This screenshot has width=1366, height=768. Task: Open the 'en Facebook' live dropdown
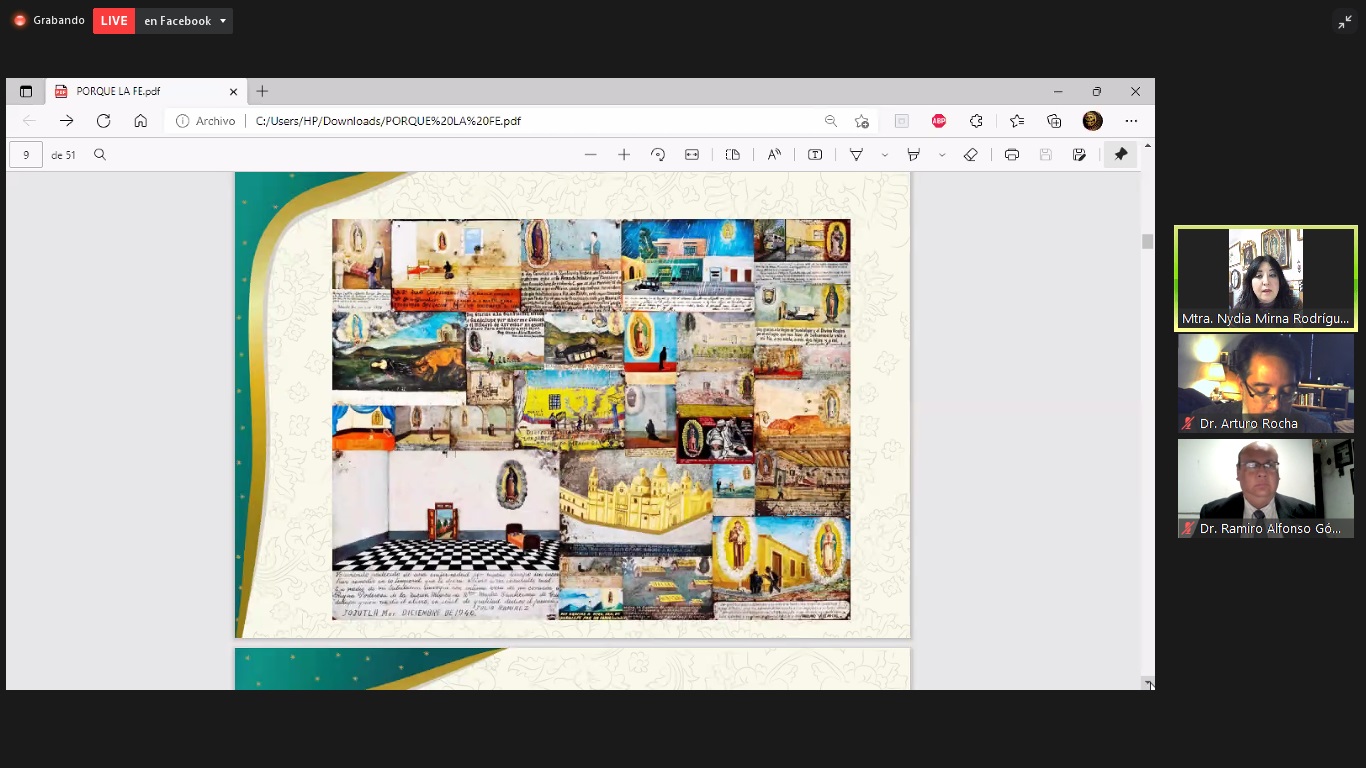pos(185,20)
